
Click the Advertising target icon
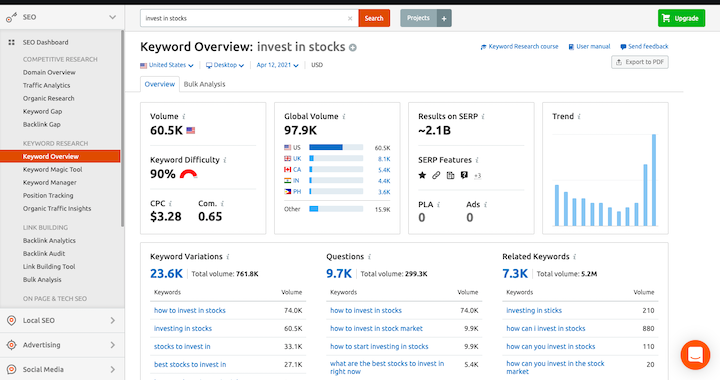(11, 345)
